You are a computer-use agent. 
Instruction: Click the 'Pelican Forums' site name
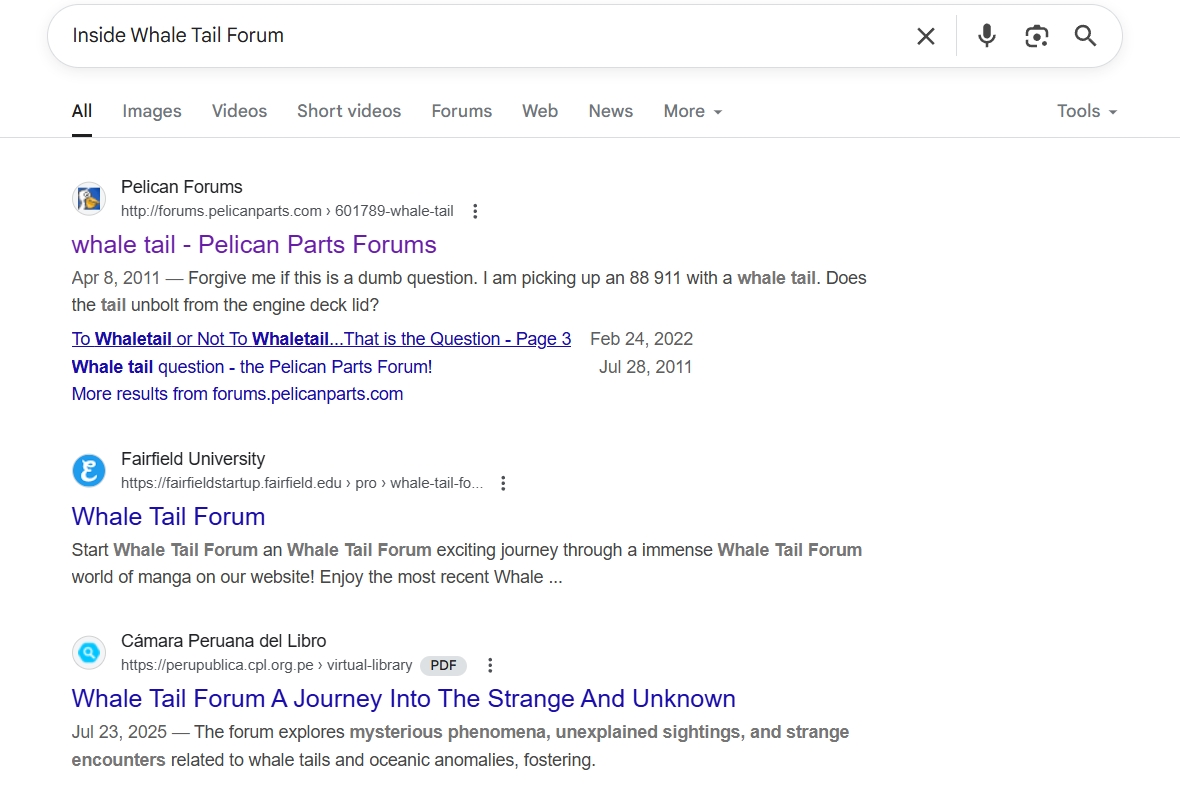point(182,187)
